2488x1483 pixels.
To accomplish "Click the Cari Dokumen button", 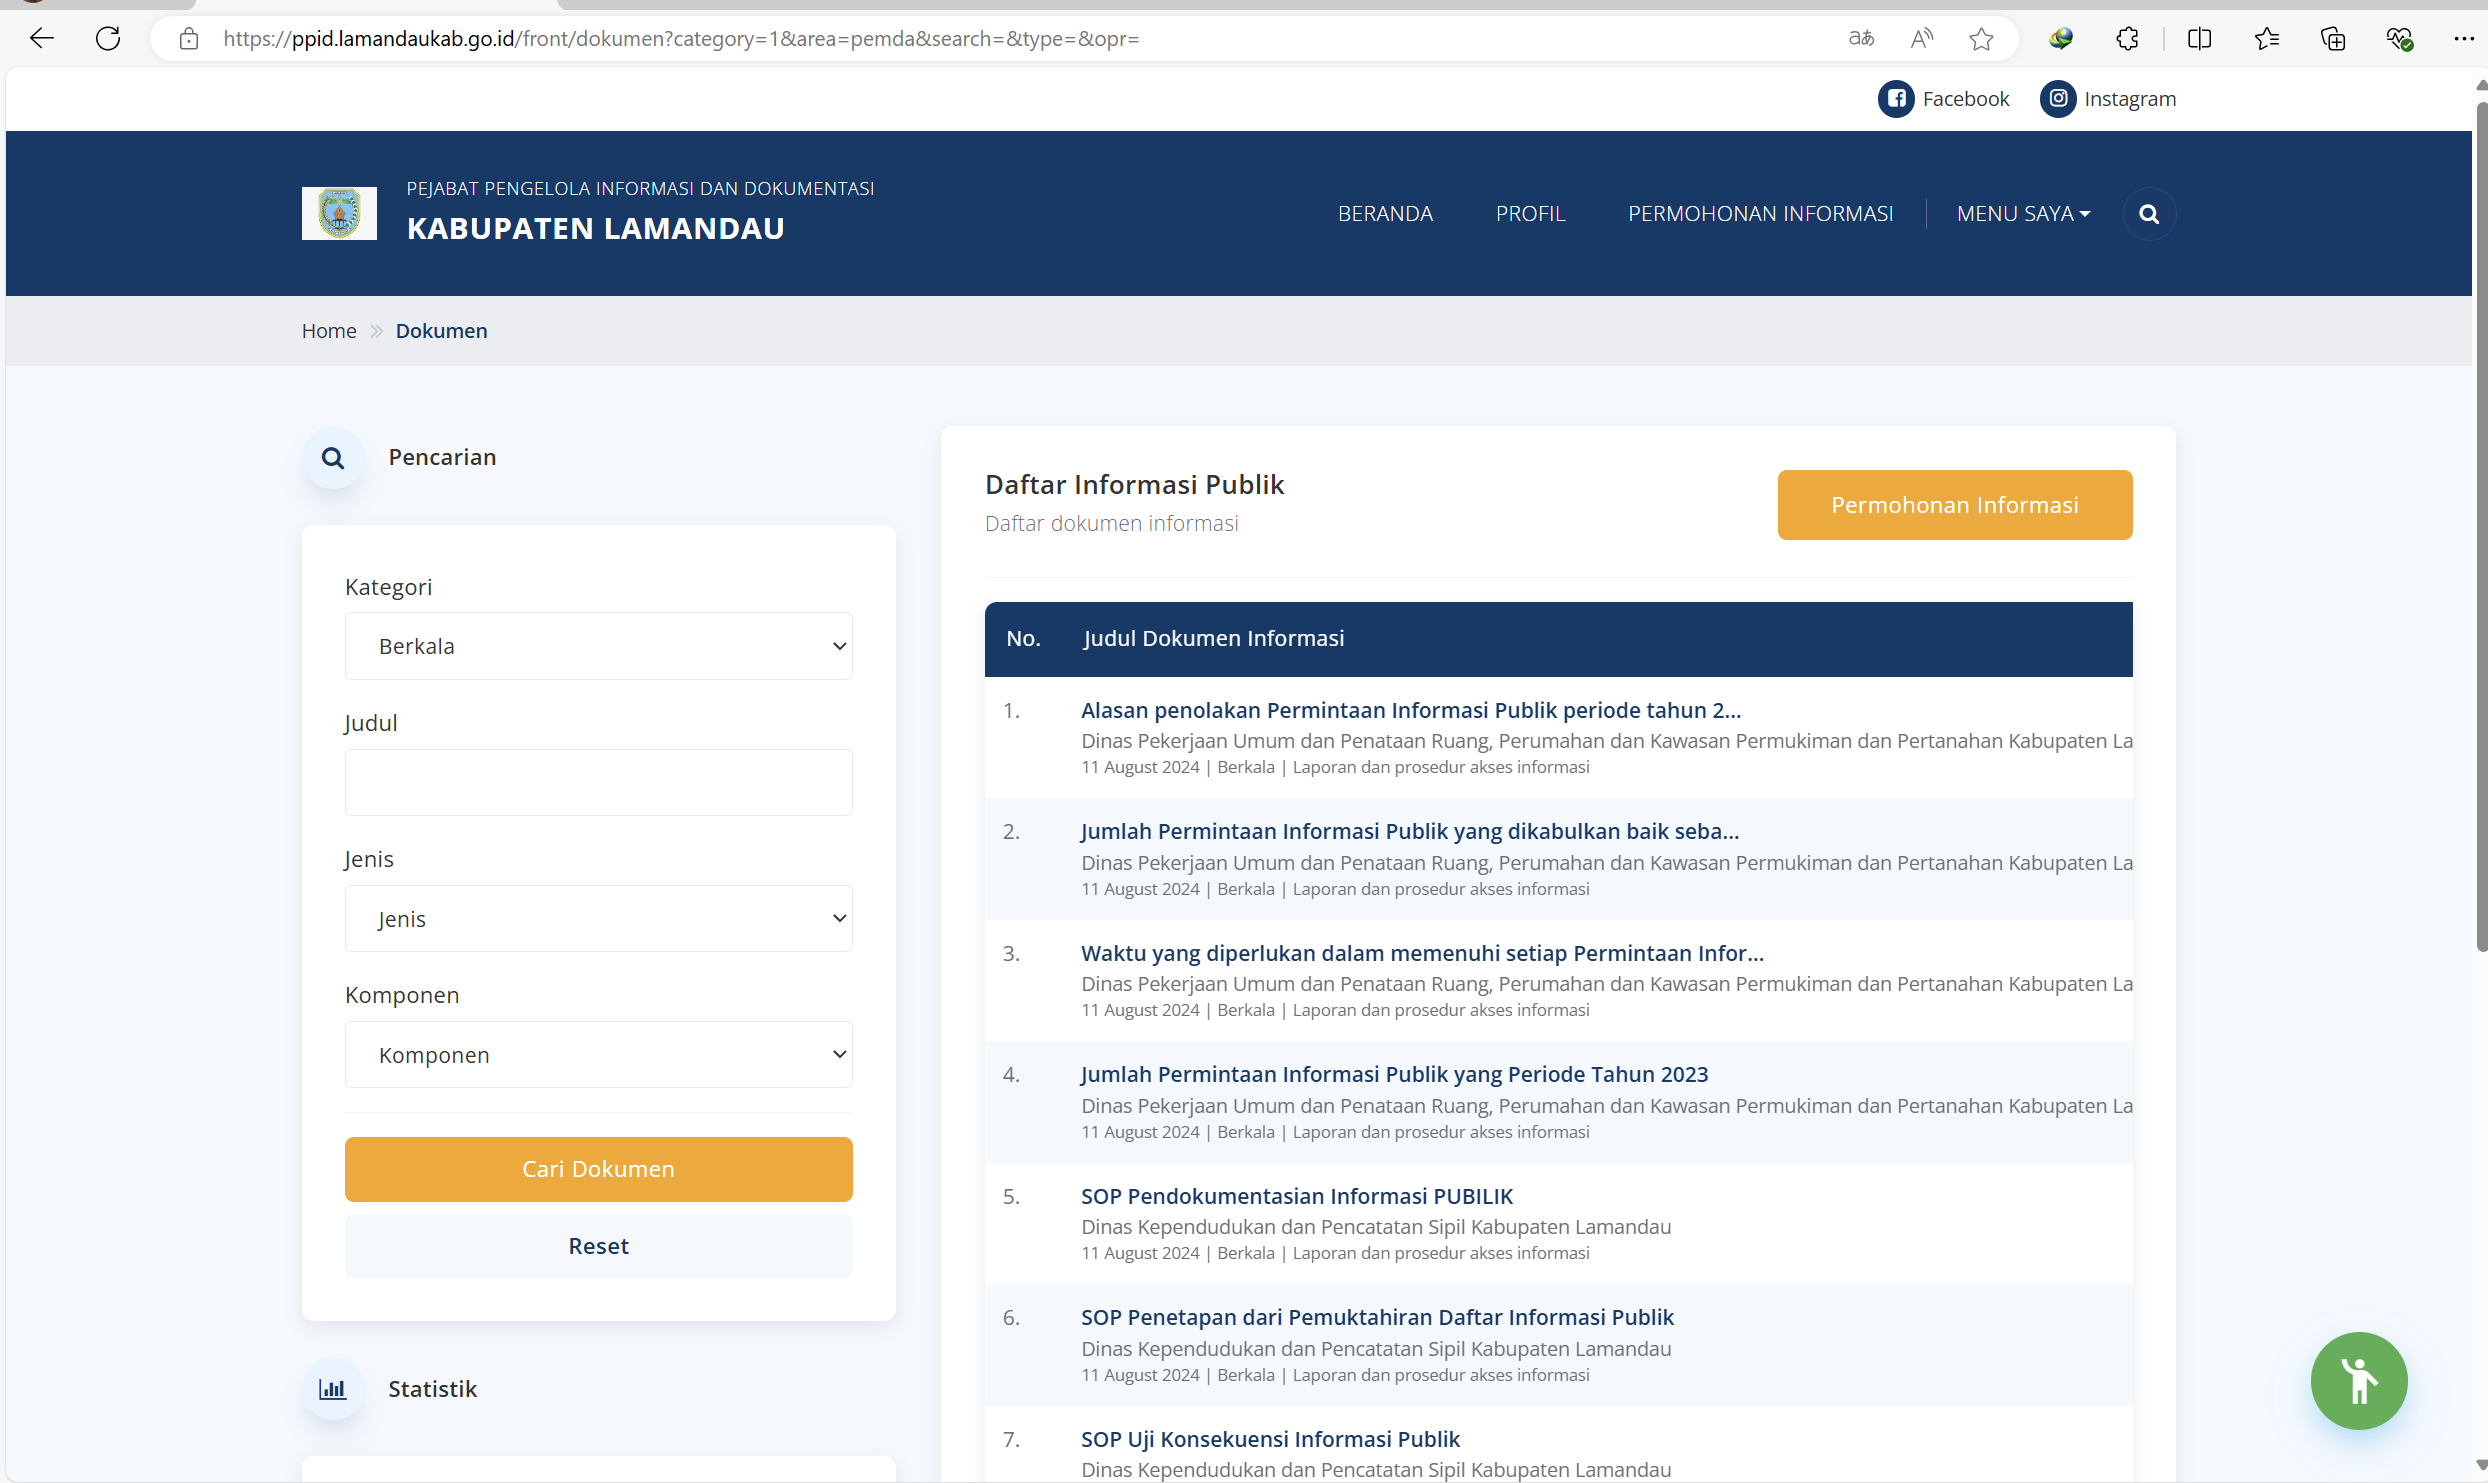I will [x=598, y=1168].
